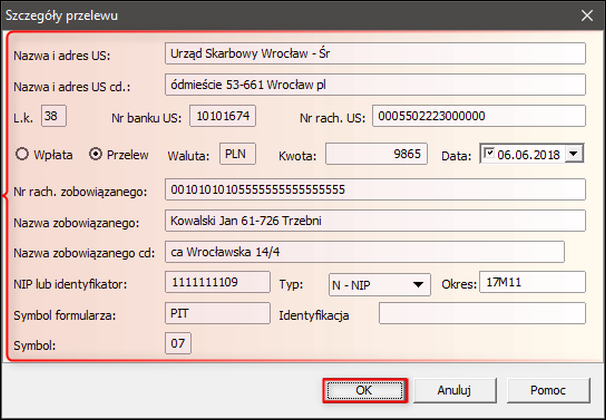606x420 pixels.
Task: Open help with the Pomoc button
Action: click(548, 390)
